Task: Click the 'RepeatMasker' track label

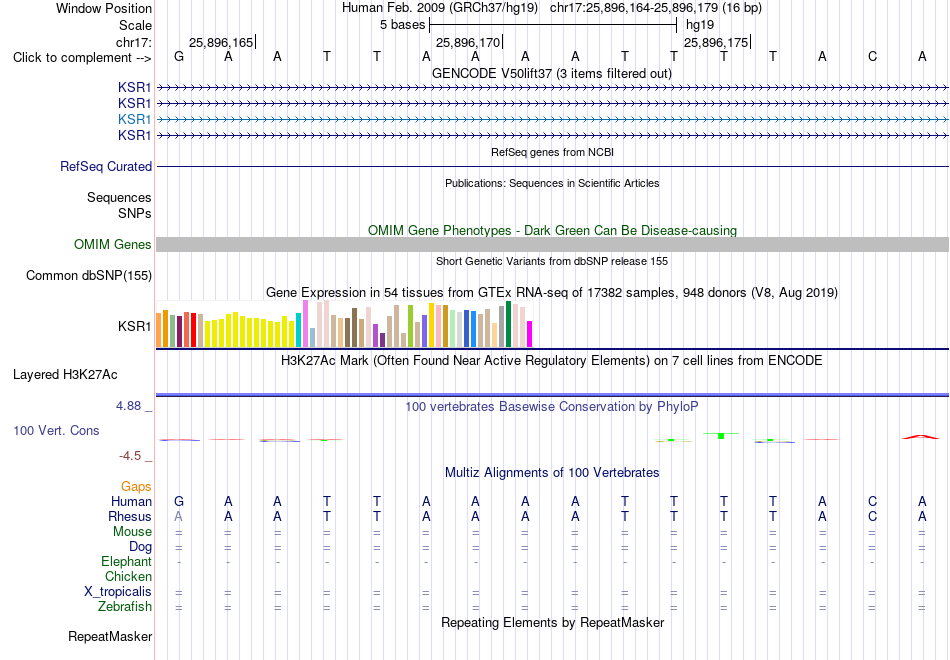Action: [110, 636]
